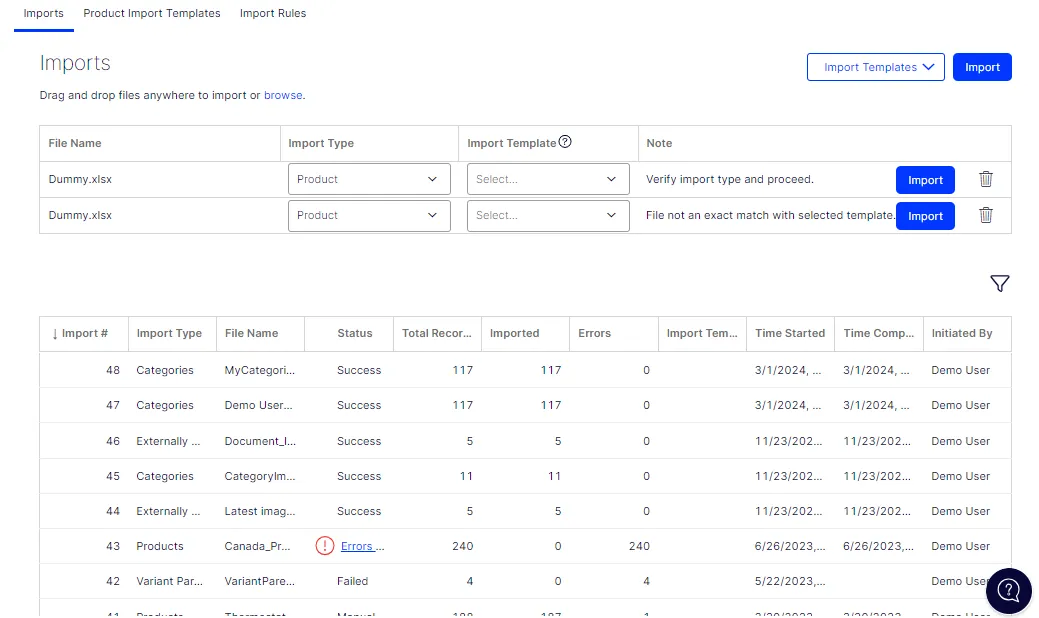Switch to Product Import Templates tab
Screen dimensions: 1039x618
(x=152, y=13)
